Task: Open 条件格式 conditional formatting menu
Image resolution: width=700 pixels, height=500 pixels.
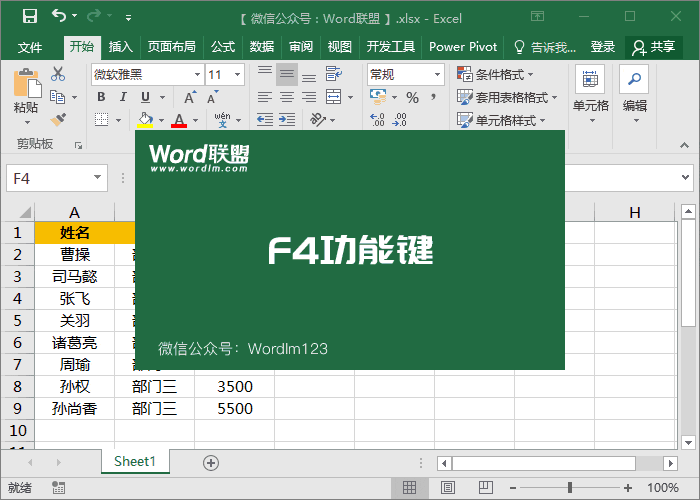Action: [x=495, y=74]
